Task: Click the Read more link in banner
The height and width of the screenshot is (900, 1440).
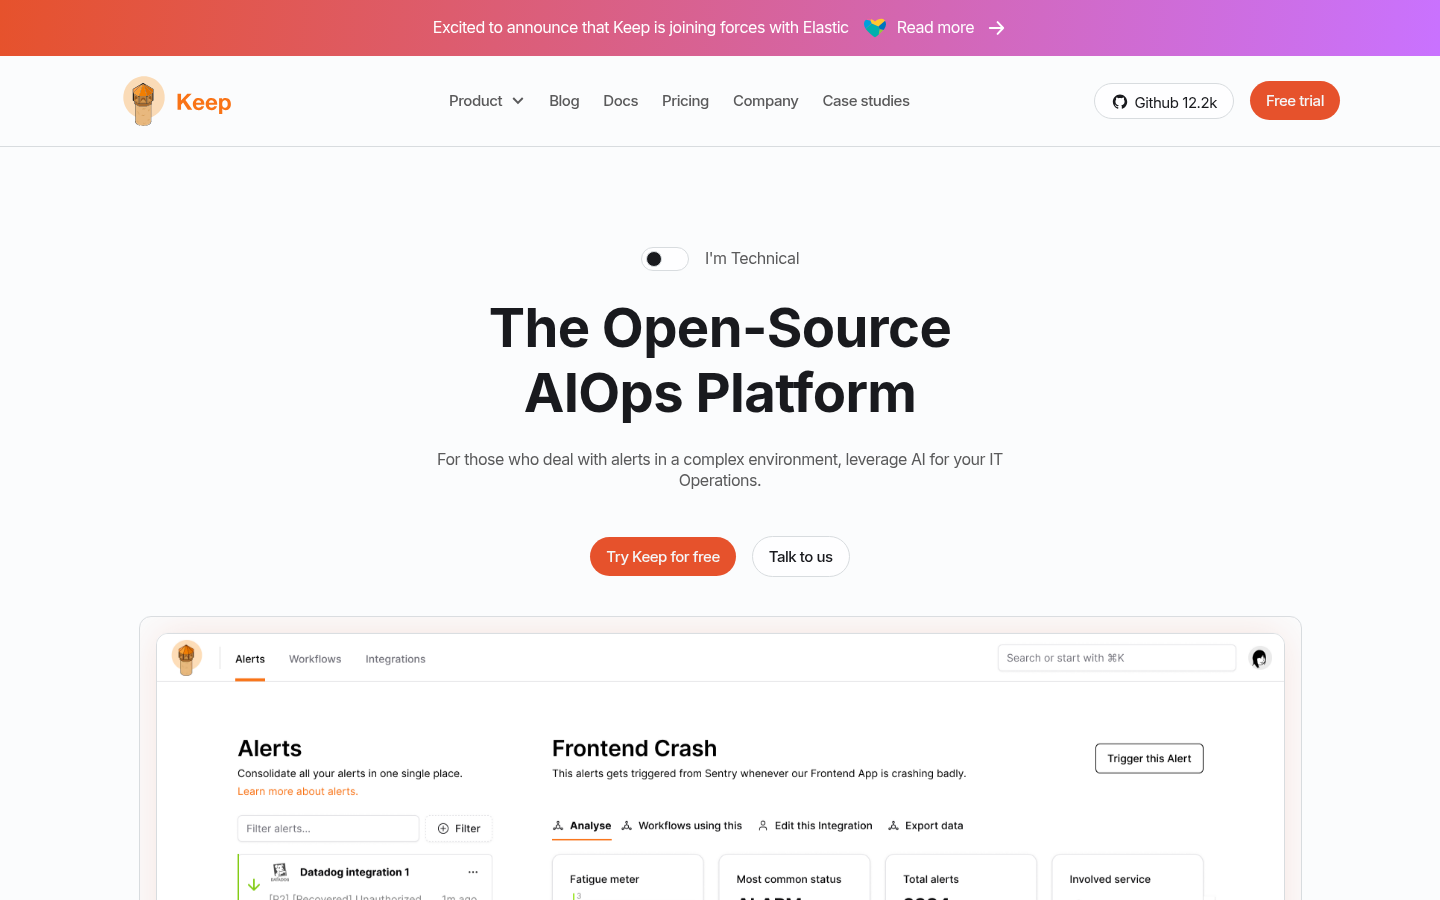Action: 935,28
